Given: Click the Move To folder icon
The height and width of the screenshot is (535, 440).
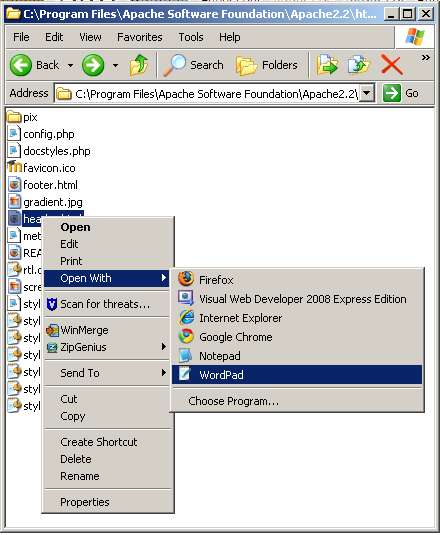Looking at the screenshot, I should 327,64.
